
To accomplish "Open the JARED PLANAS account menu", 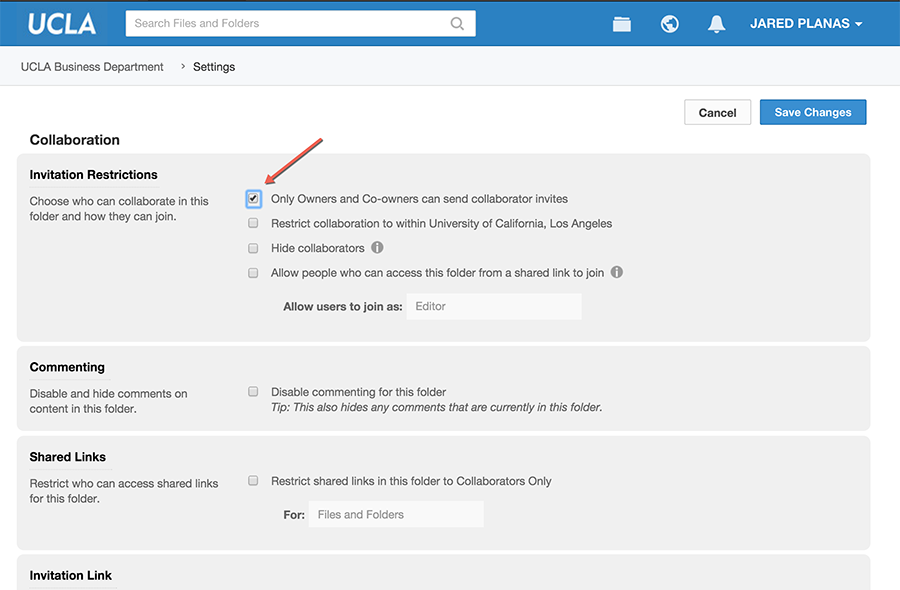I will pos(806,24).
